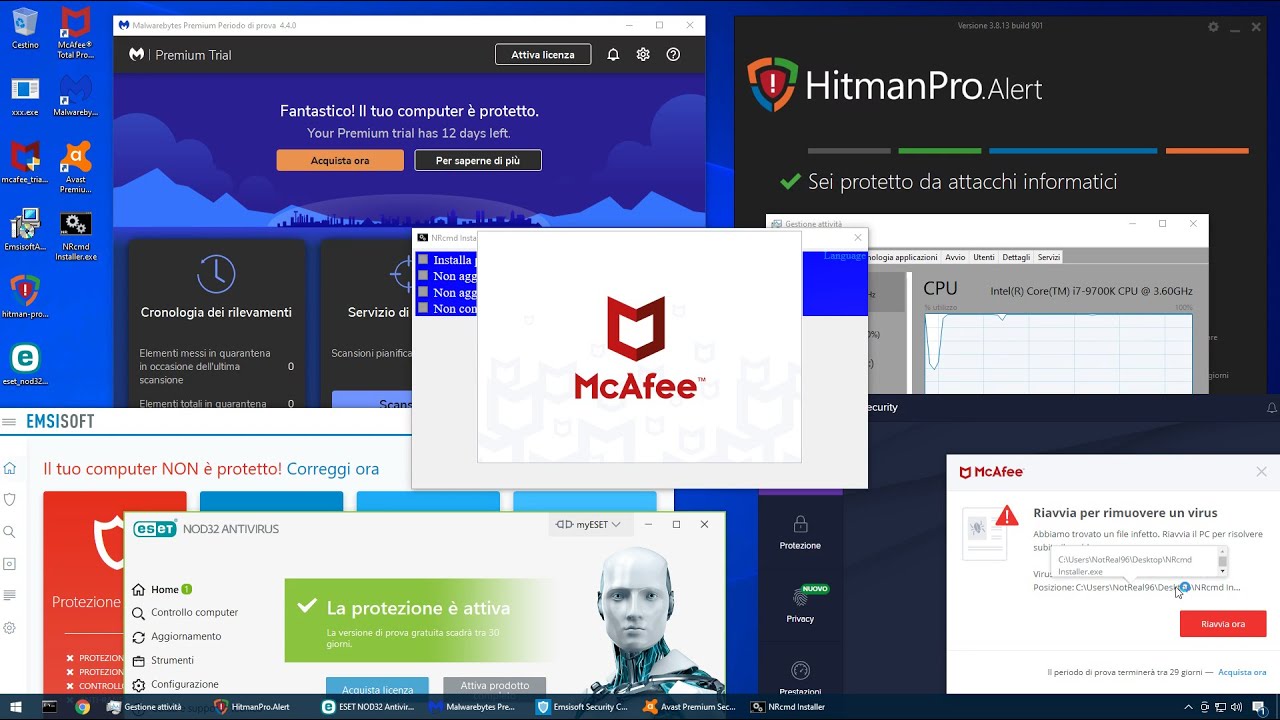1280x720 pixels.
Task: Switch to Avvio tab in Gestione attività
Action: [955, 257]
